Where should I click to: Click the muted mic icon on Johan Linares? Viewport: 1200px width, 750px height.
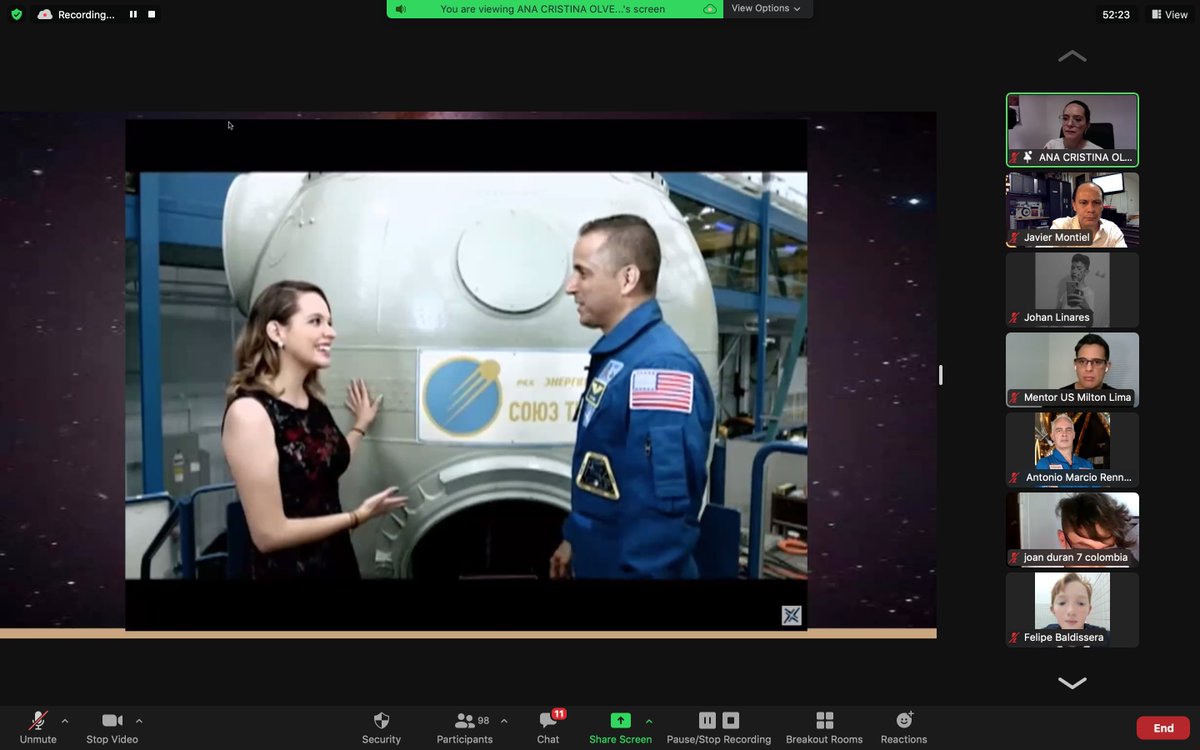tap(1015, 318)
